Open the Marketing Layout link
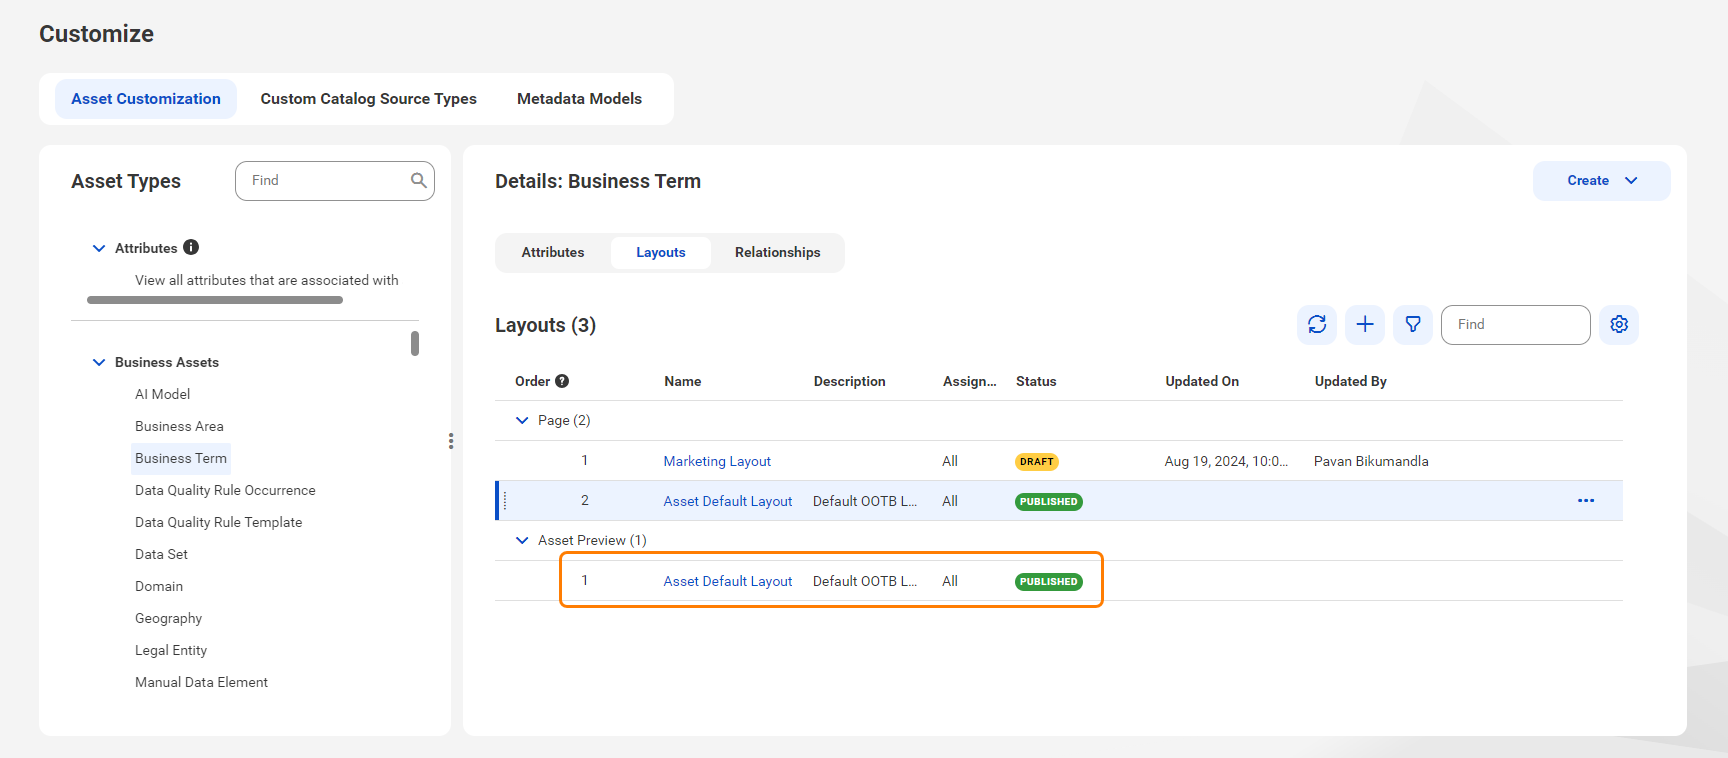1728x758 pixels. (717, 461)
